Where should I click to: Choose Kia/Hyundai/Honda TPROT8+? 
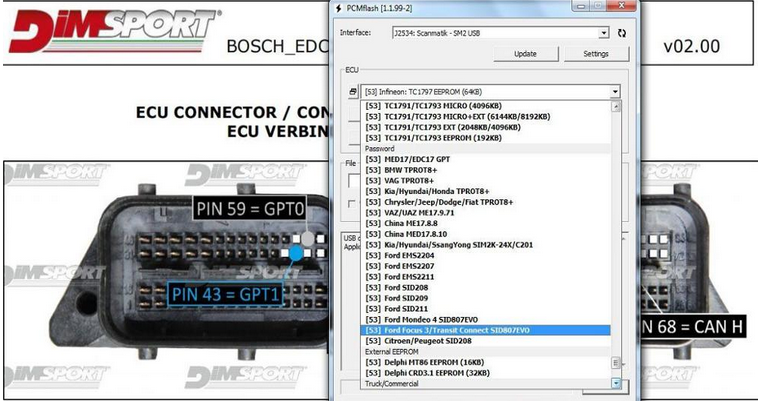[486, 191]
